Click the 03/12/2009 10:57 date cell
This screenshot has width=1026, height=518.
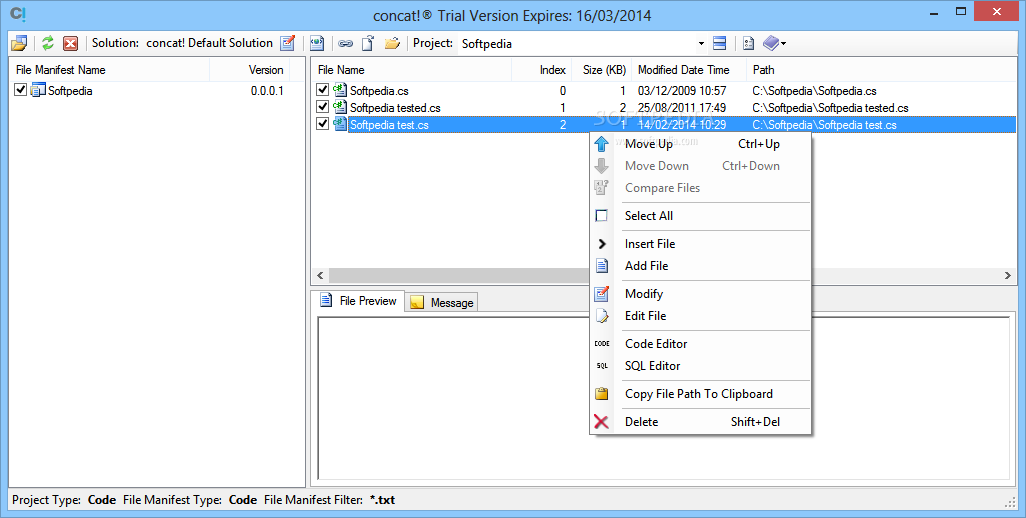coord(682,91)
